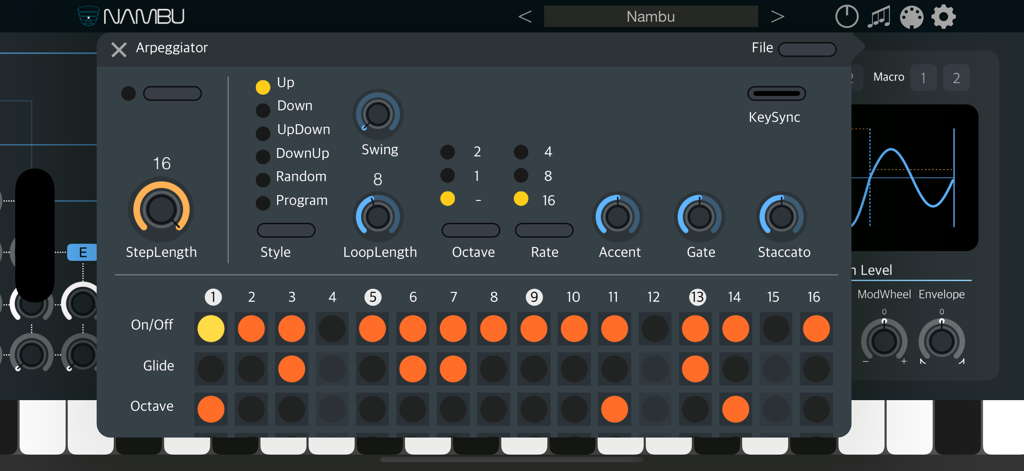Toggle Octave for step 1
Image resolution: width=1024 pixels, height=471 pixels.
pos(211,410)
